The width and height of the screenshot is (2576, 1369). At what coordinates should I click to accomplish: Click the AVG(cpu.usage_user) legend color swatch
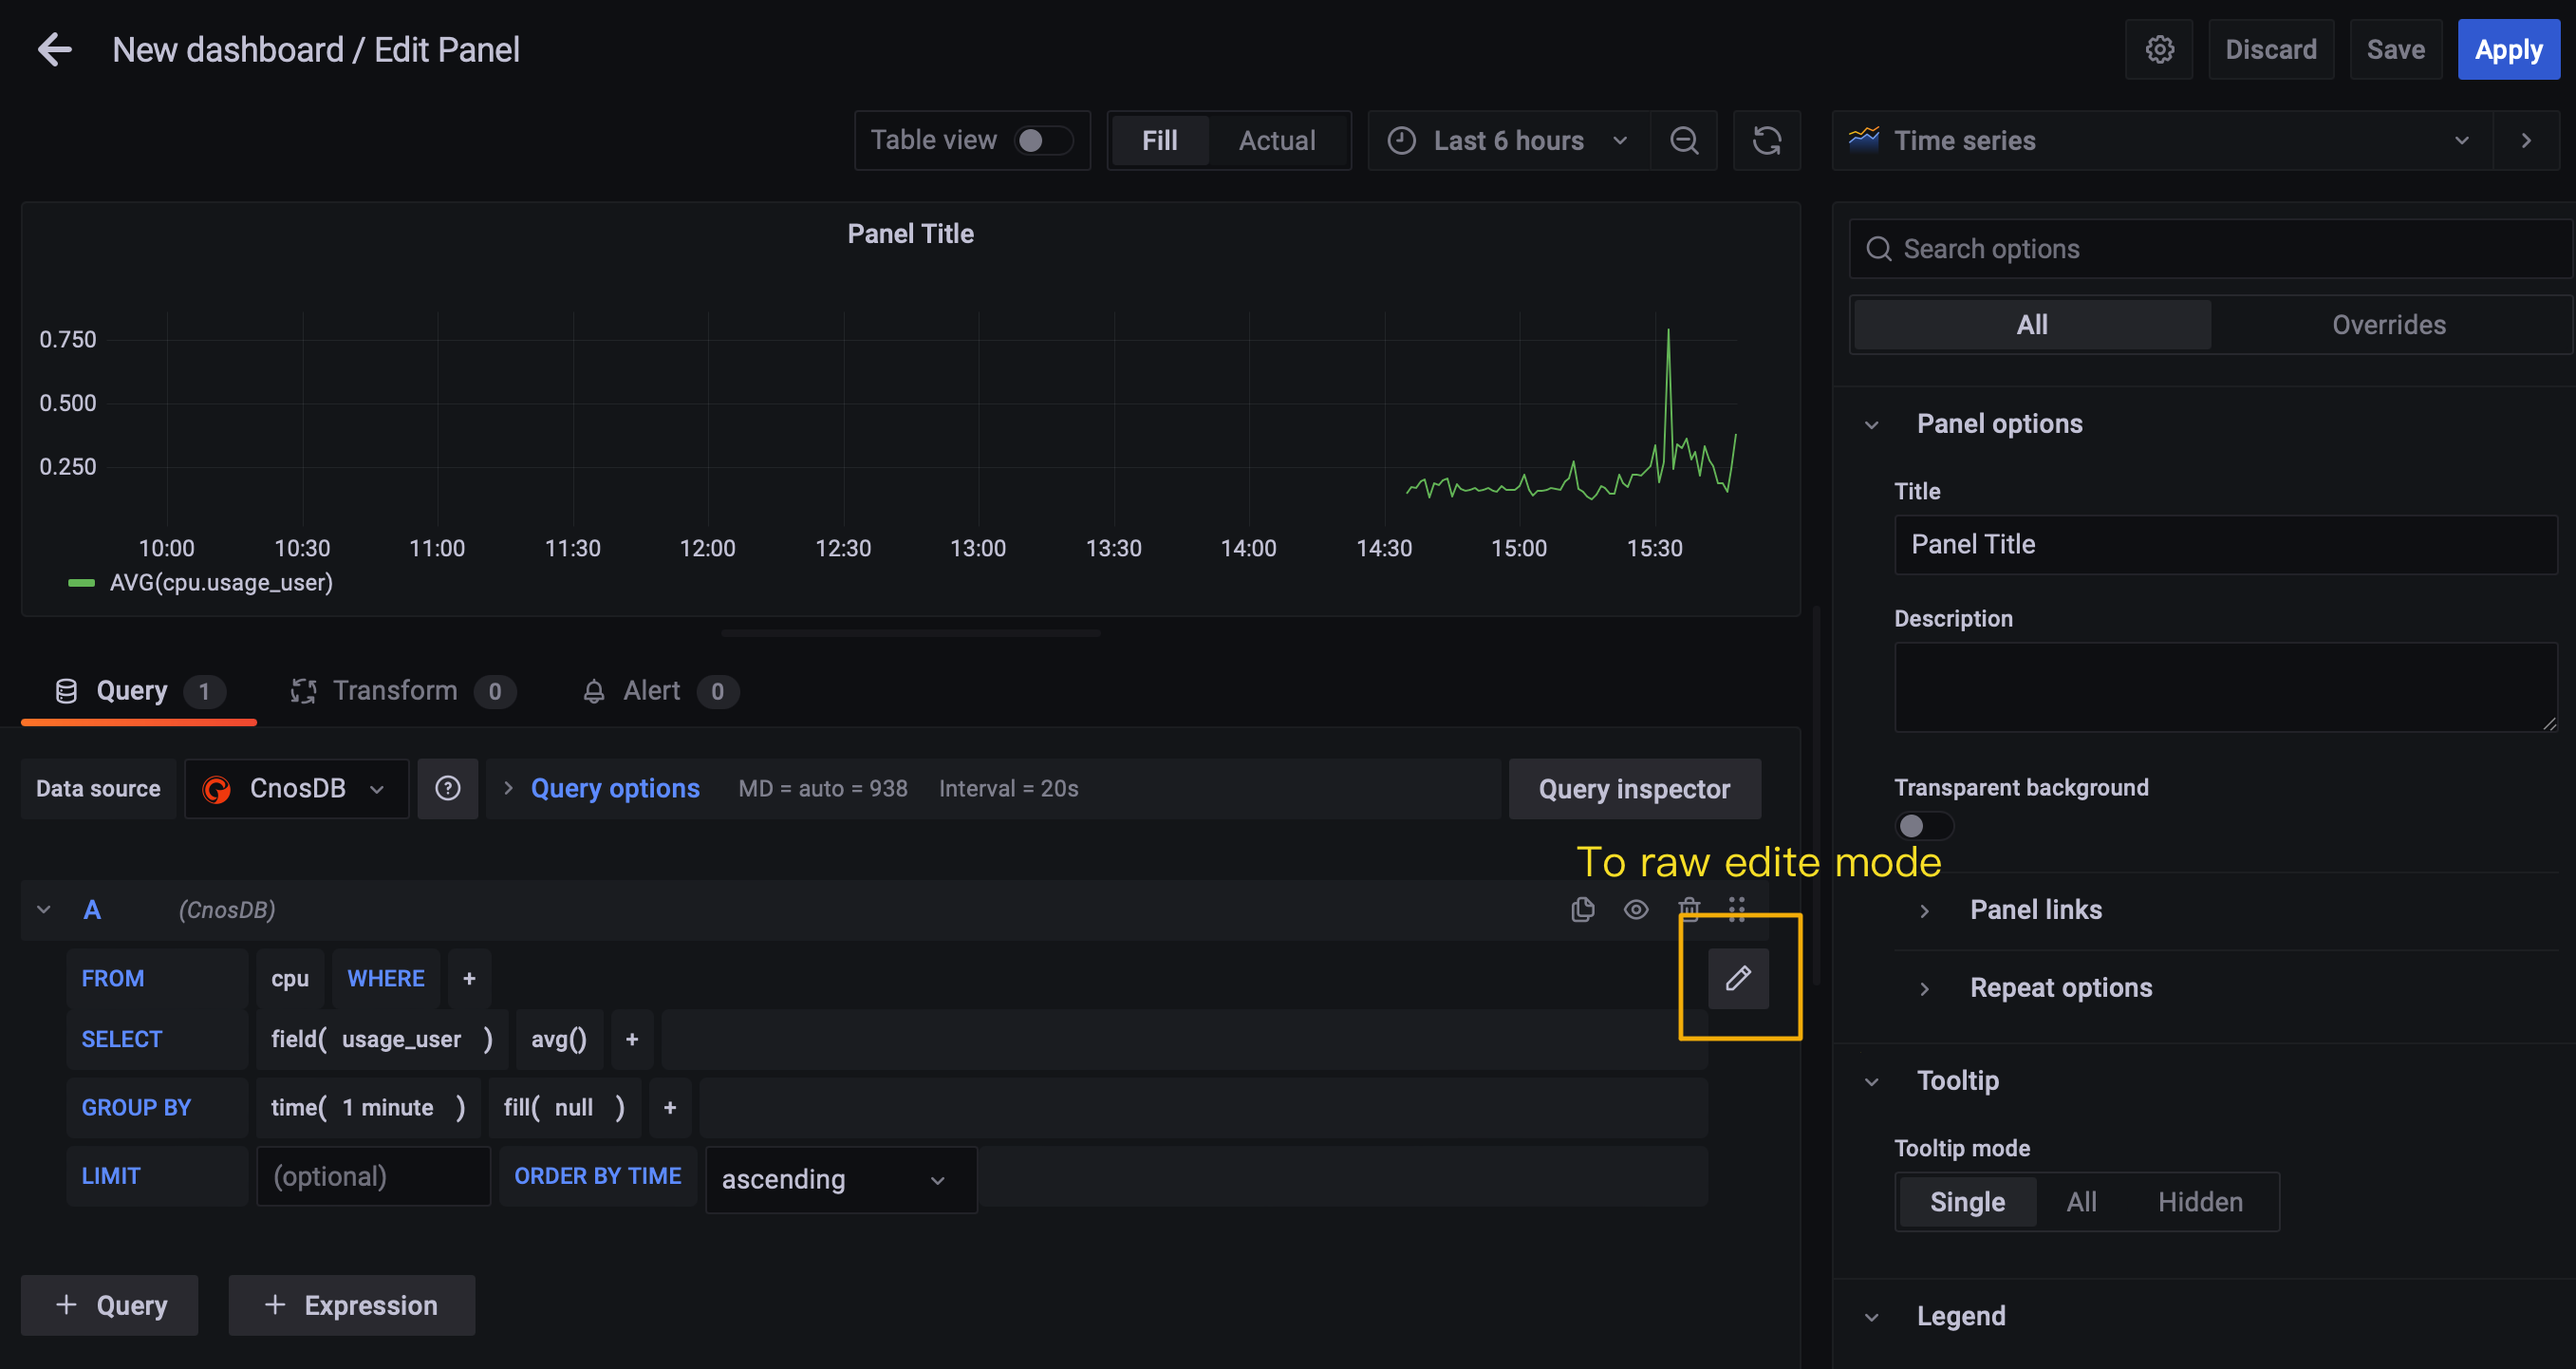(81, 582)
